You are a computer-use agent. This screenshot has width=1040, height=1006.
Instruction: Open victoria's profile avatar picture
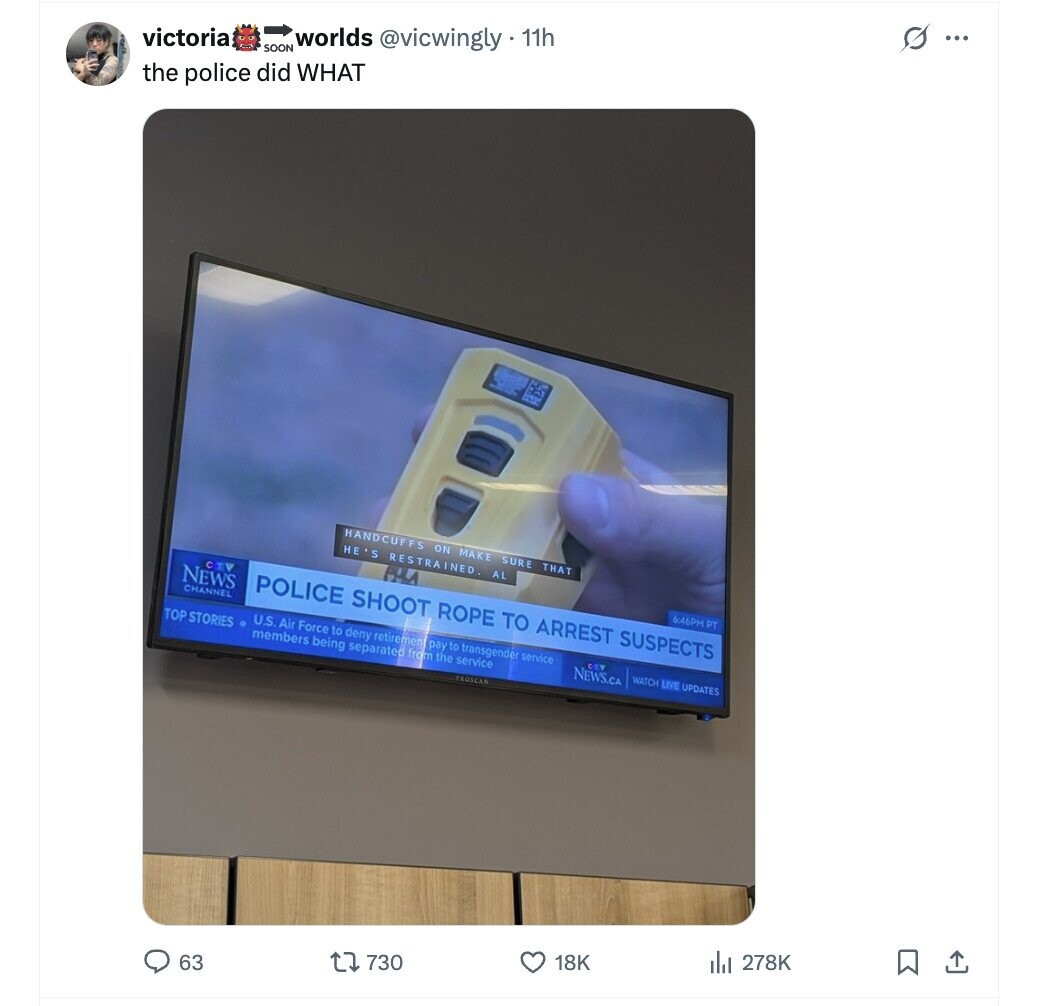click(x=98, y=54)
